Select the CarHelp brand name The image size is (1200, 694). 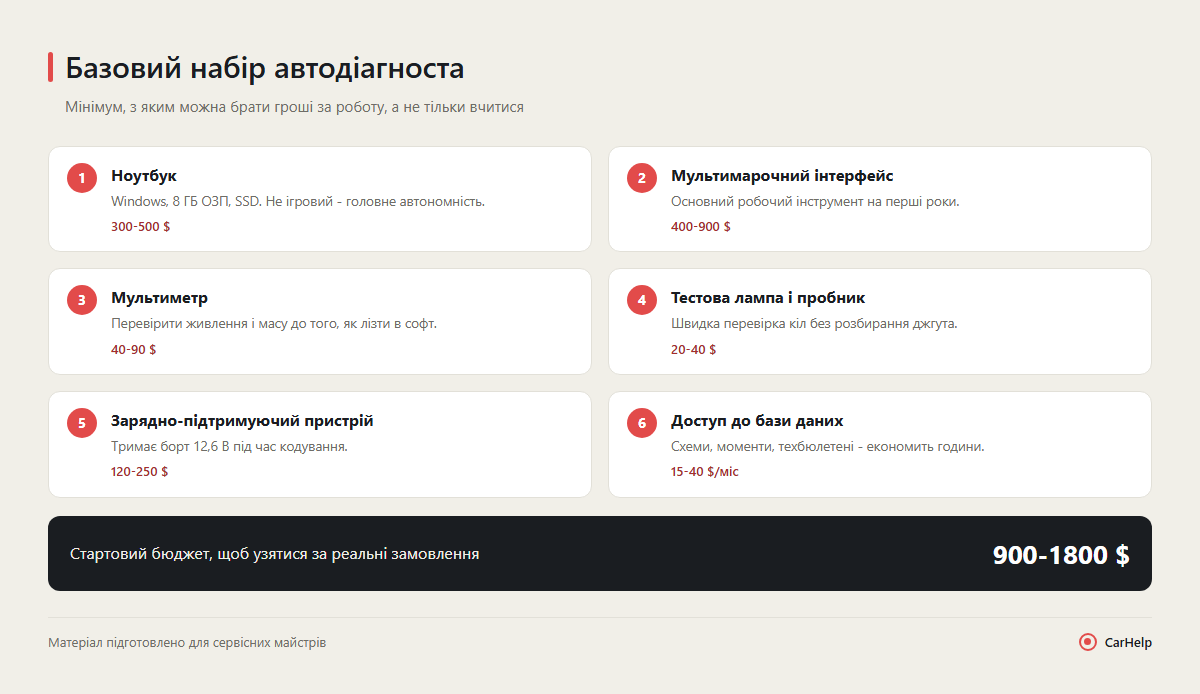click(x=1128, y=643)
